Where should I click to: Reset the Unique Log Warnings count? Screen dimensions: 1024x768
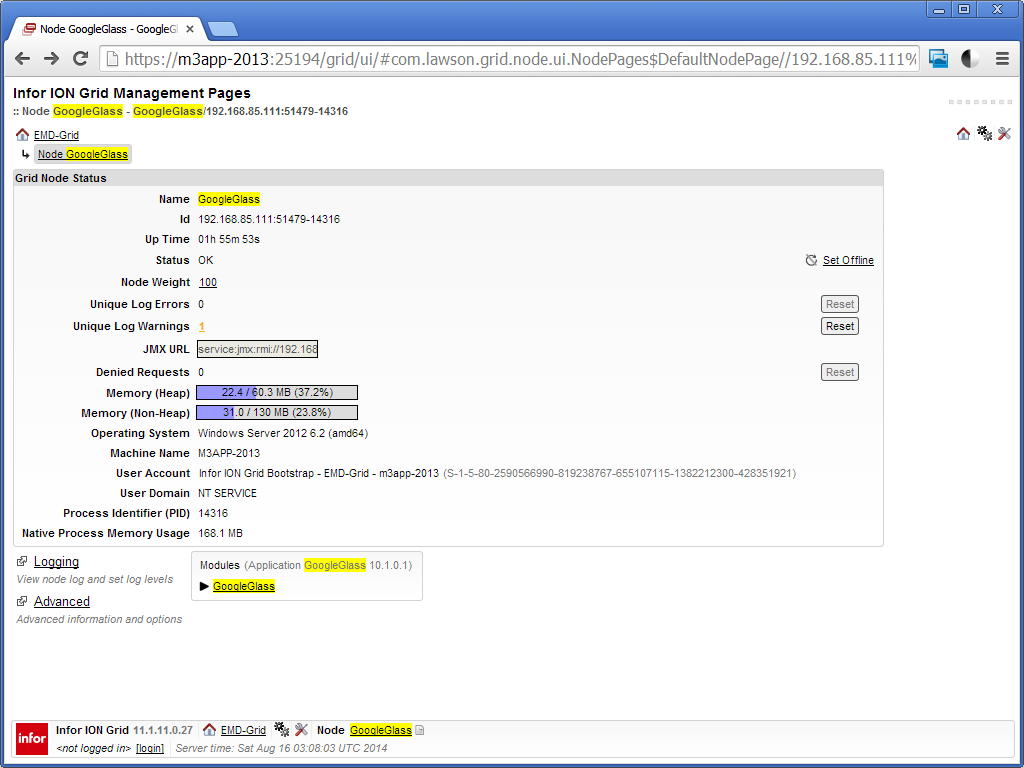839,326
